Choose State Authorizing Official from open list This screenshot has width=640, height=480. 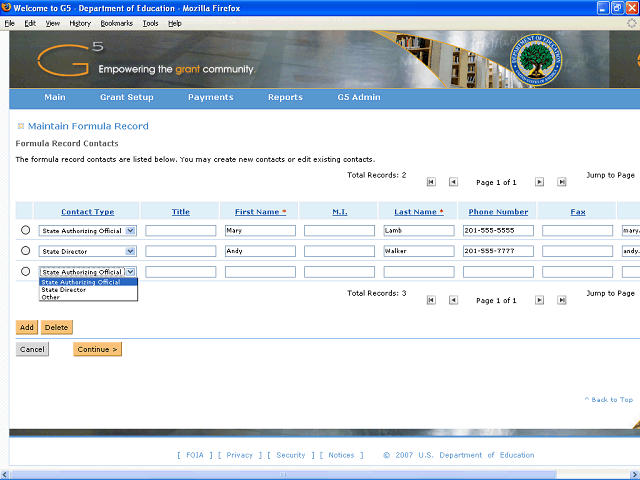pos(88,282)
